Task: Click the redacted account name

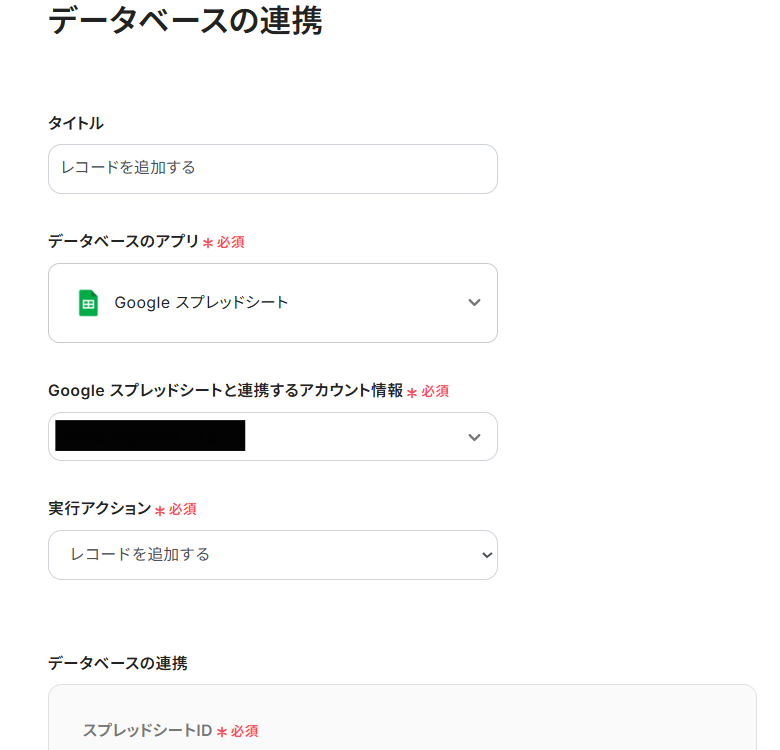Action: [x=150, y=436]
